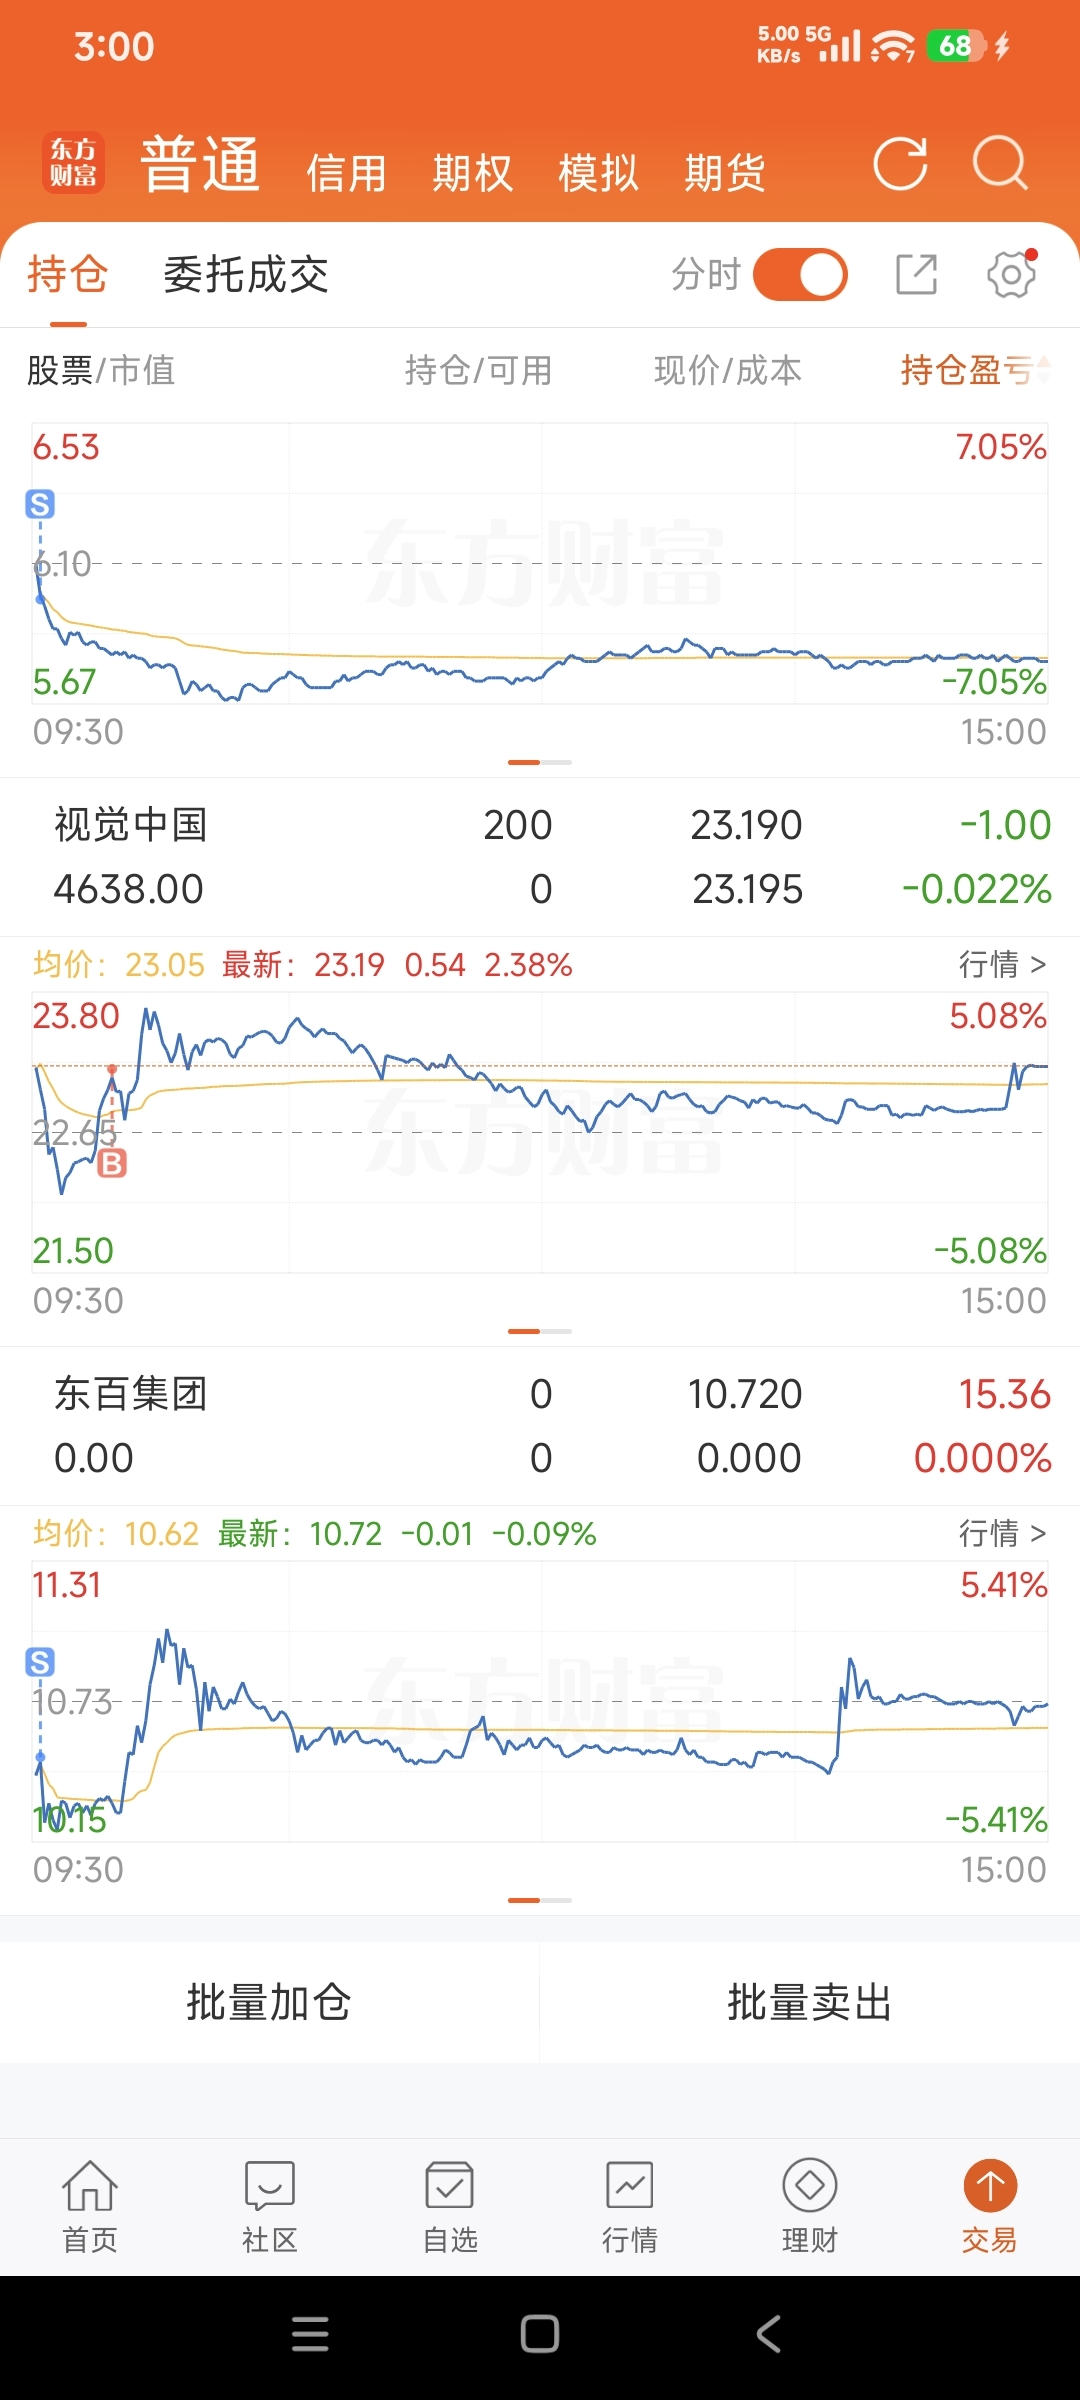Tap the refresh icon in header

coord(900,164)
